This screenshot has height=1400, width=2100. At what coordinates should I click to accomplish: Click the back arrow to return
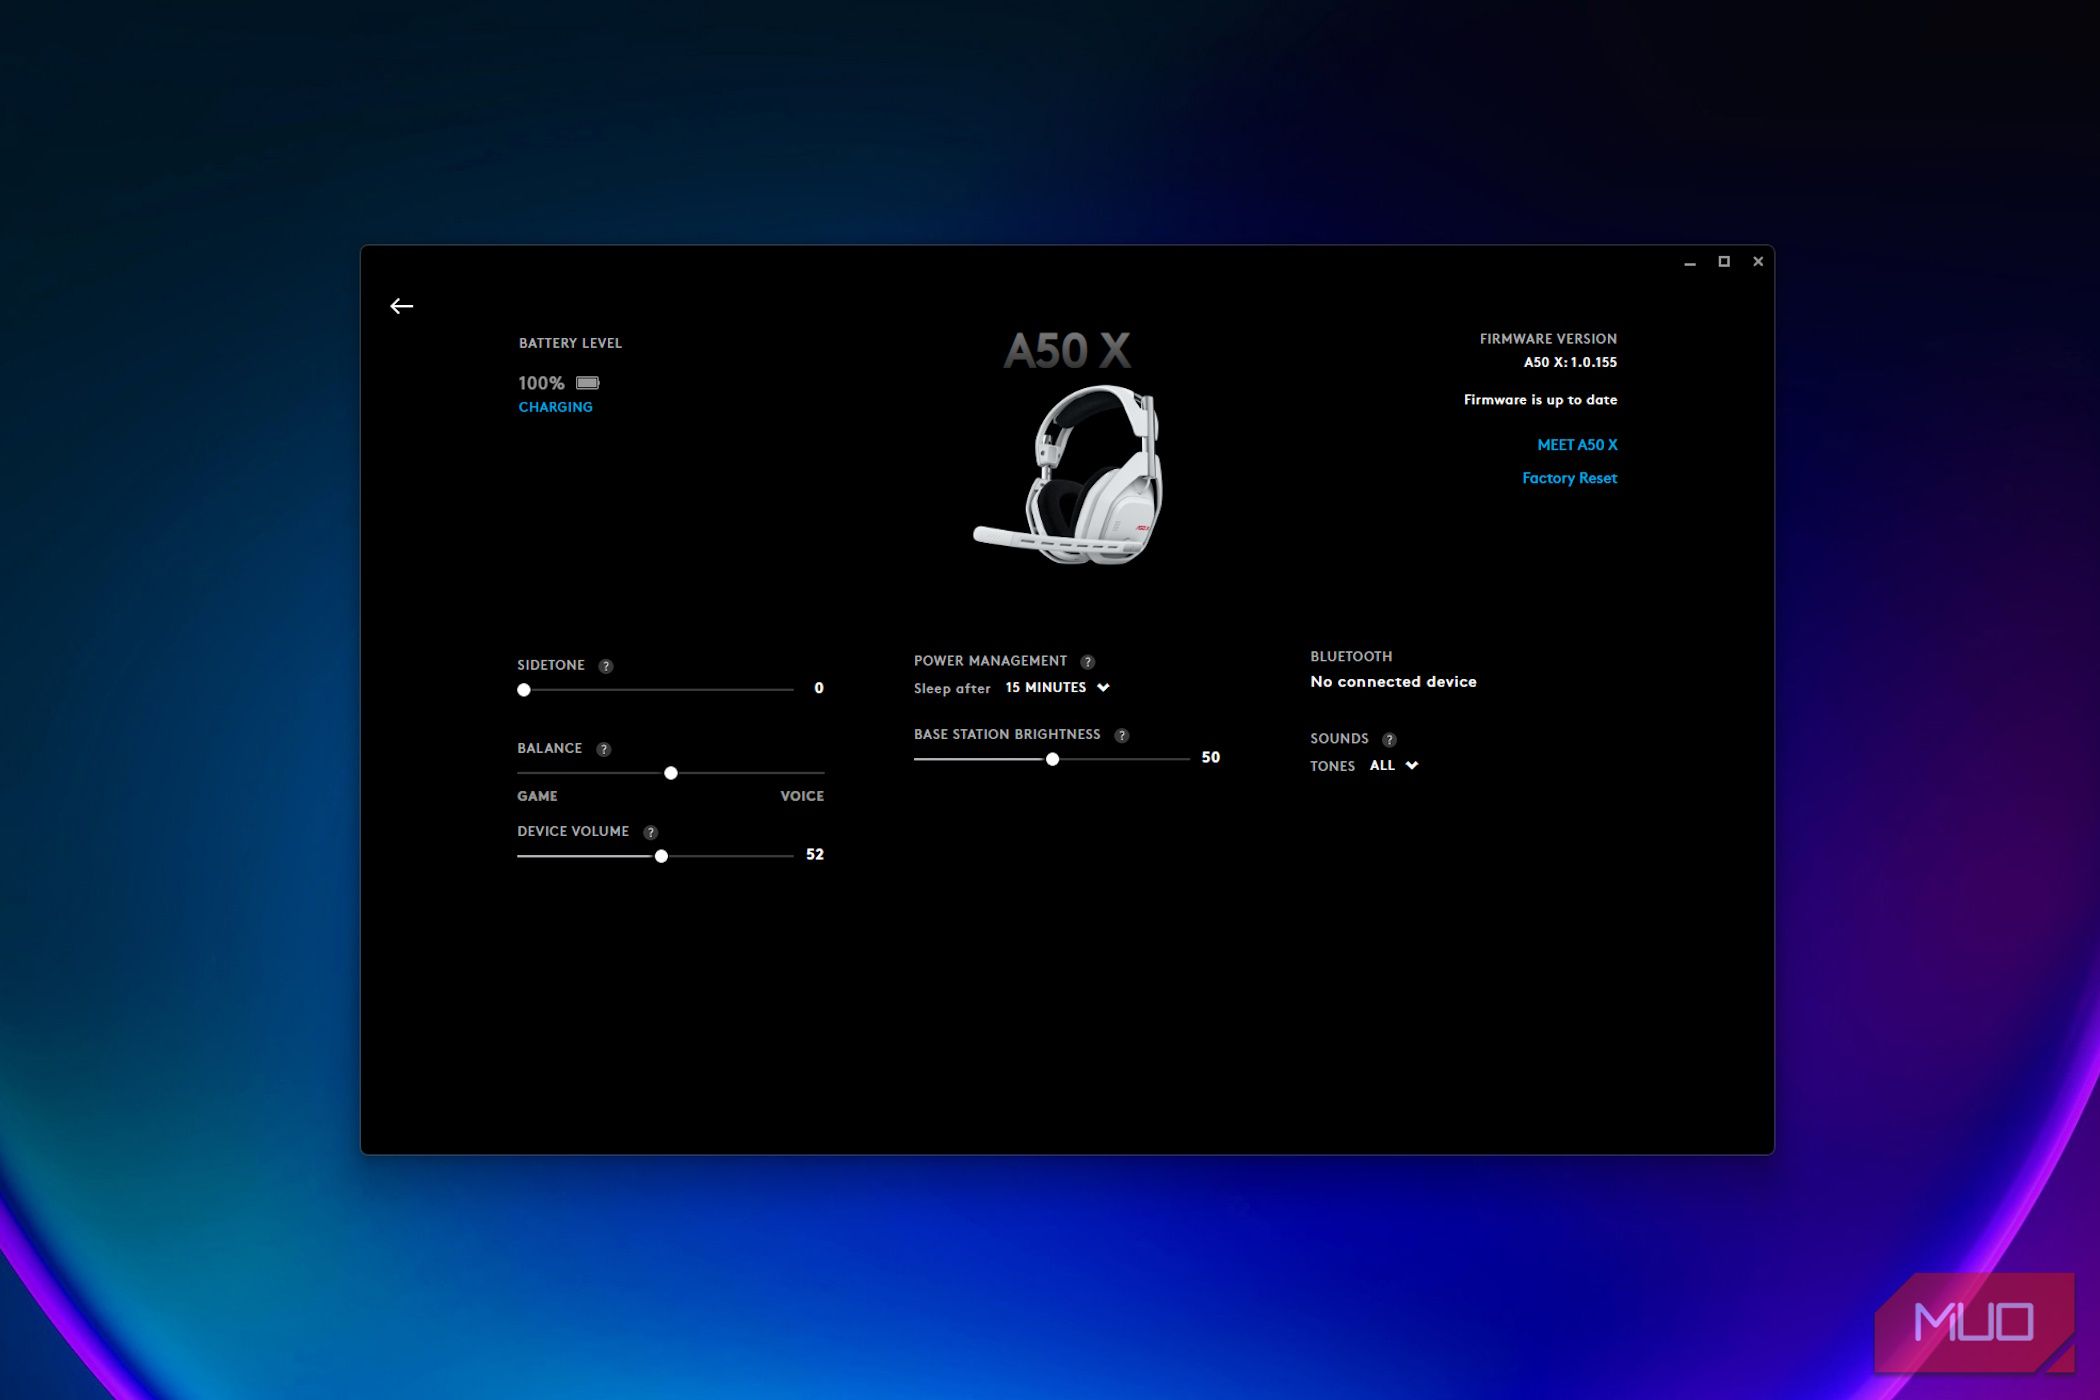point(403,306)
